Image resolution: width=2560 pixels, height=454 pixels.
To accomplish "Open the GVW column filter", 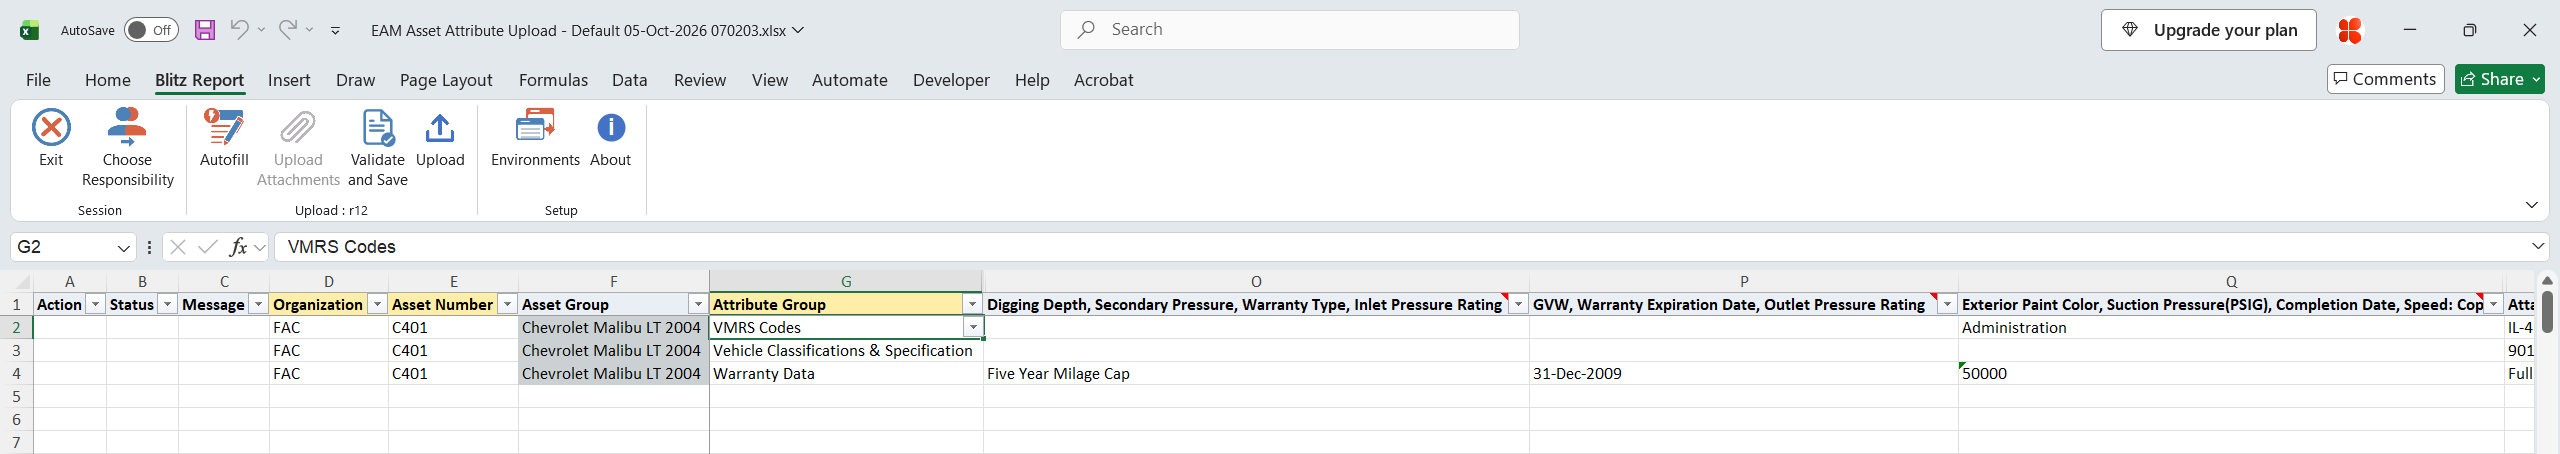I will 1947,304.
